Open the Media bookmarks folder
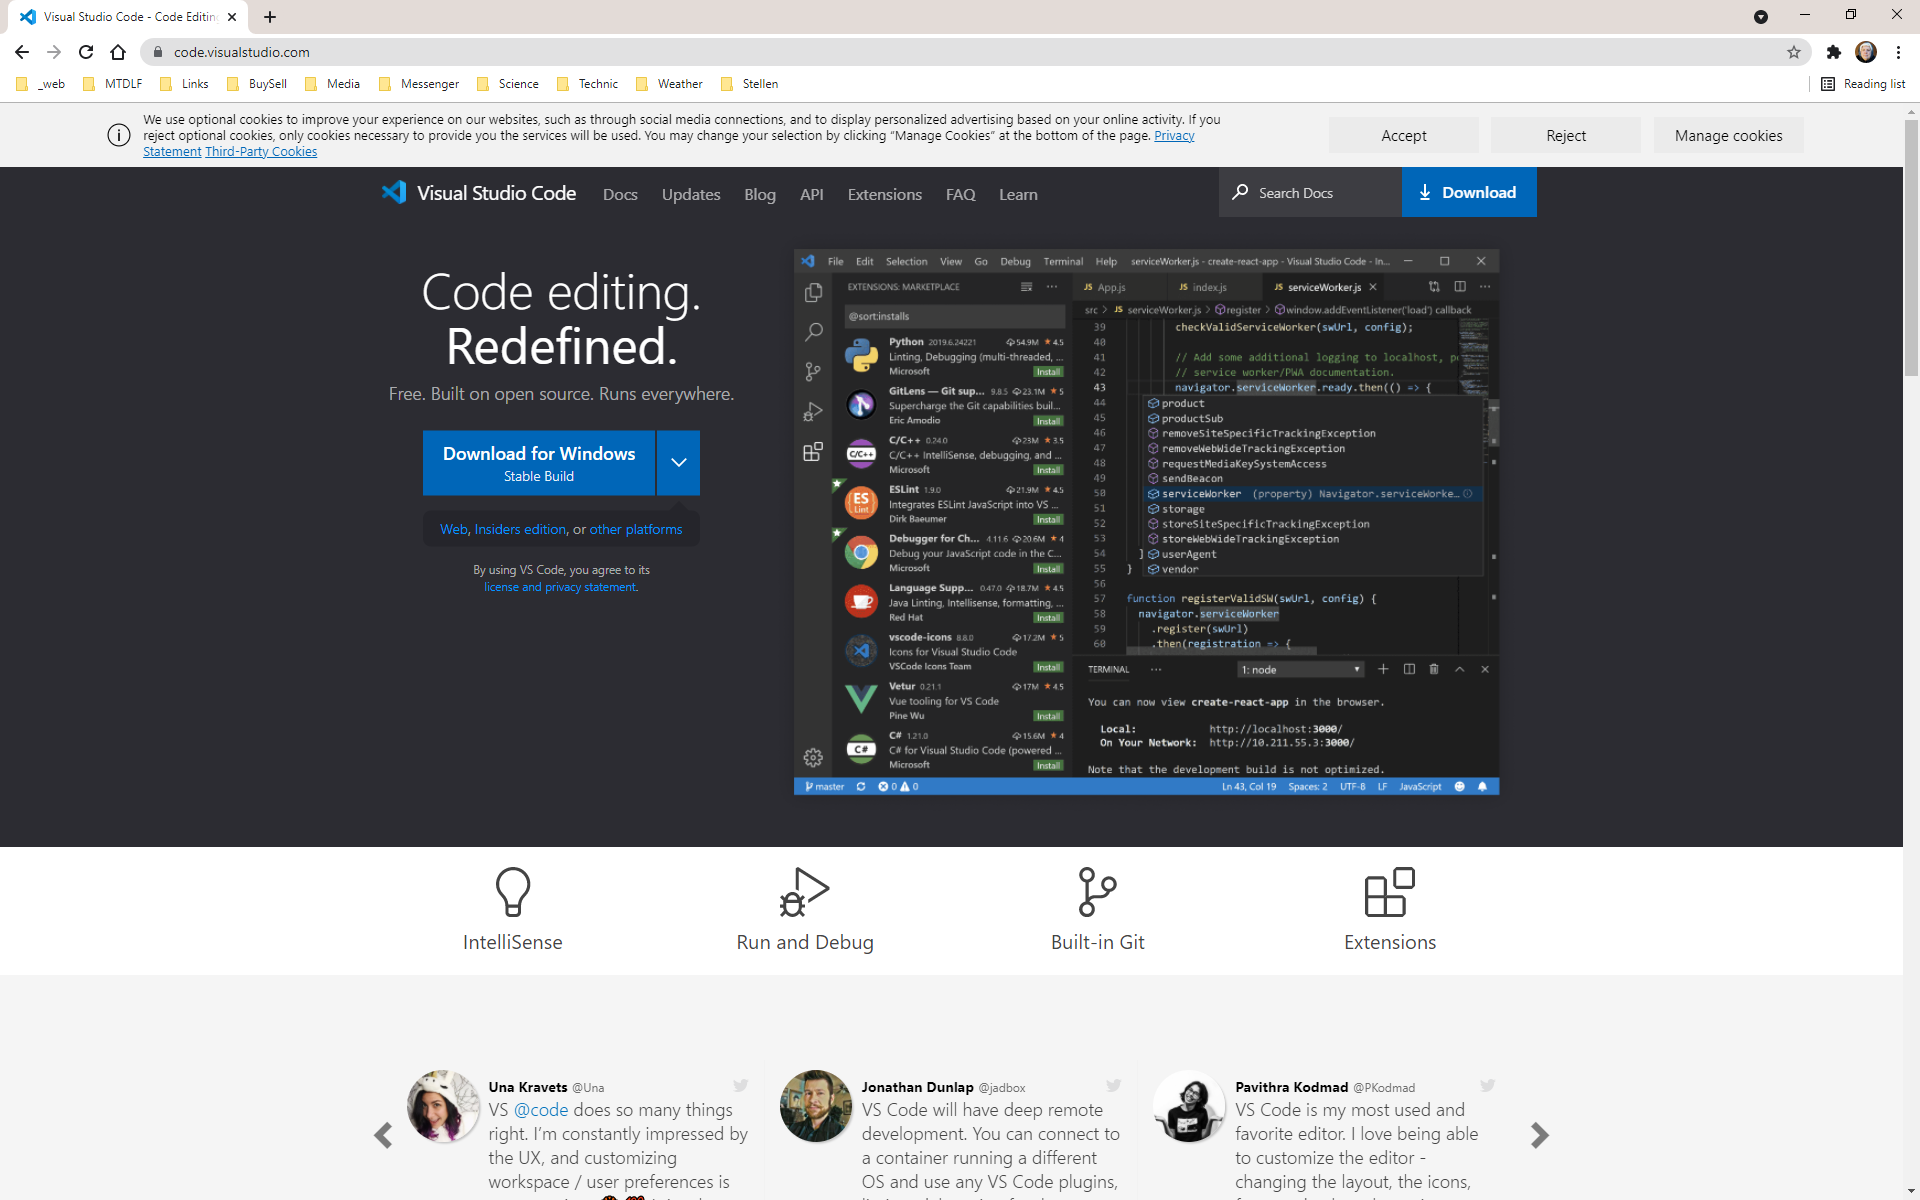Screen dimensions: 1920x1200 pyautogui.click(x=333, y=84)
